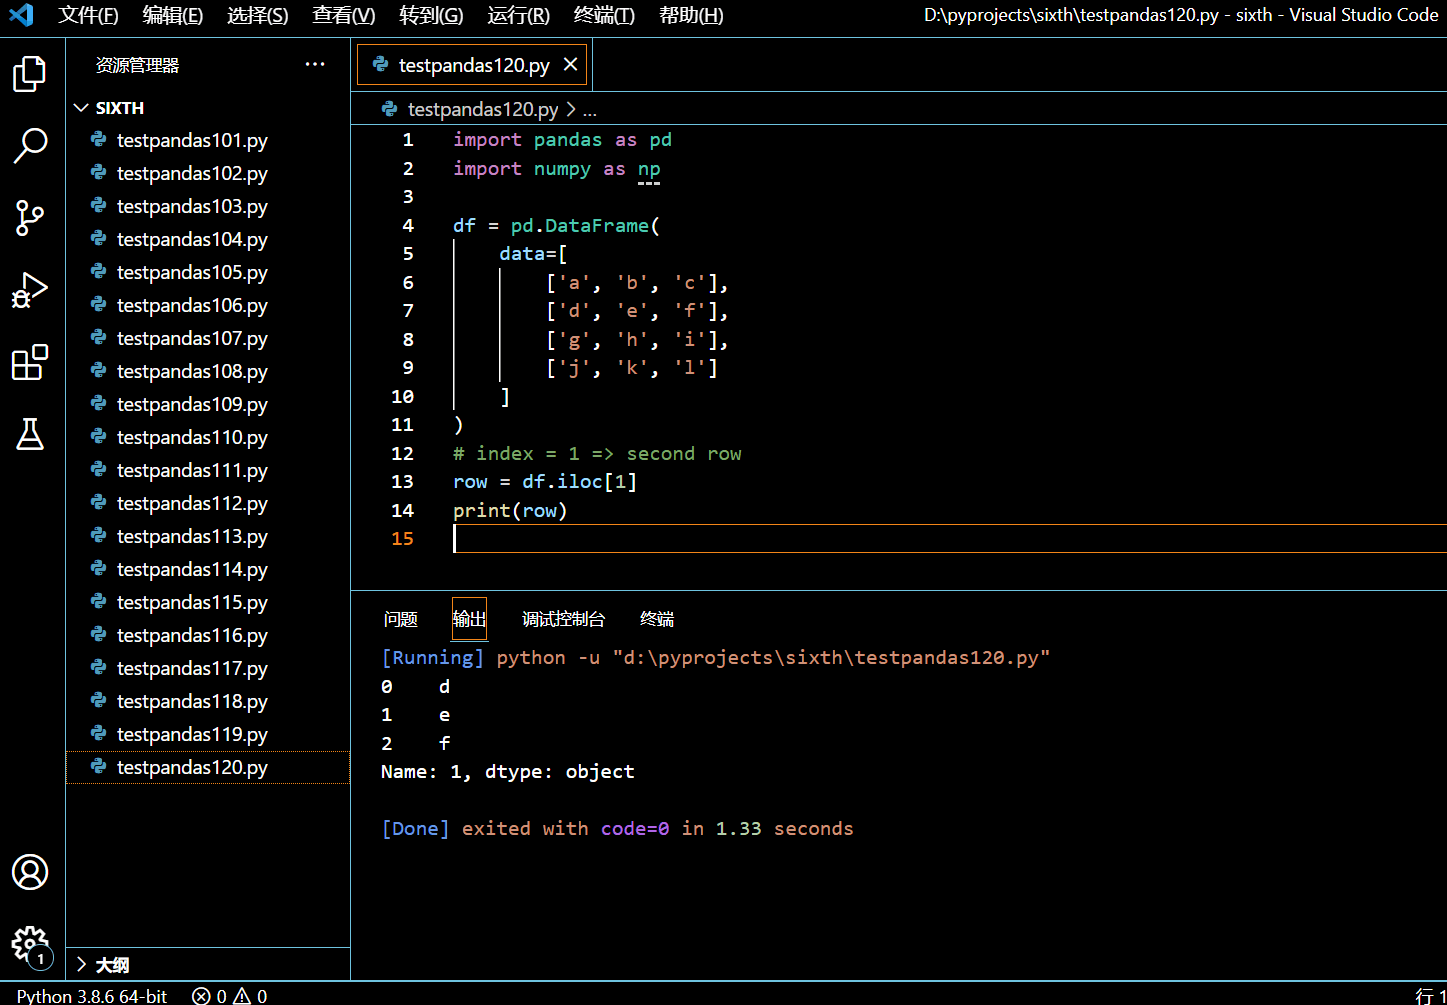Click the warnings count status icon
The image size is (1447, 1005).
tap(250, 996)
